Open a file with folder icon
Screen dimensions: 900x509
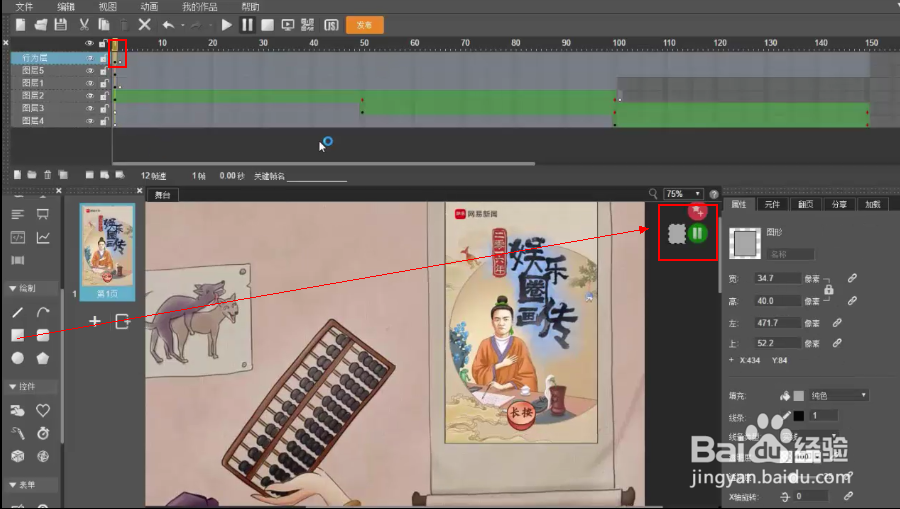pyautogui.click(x=41, y=25)
